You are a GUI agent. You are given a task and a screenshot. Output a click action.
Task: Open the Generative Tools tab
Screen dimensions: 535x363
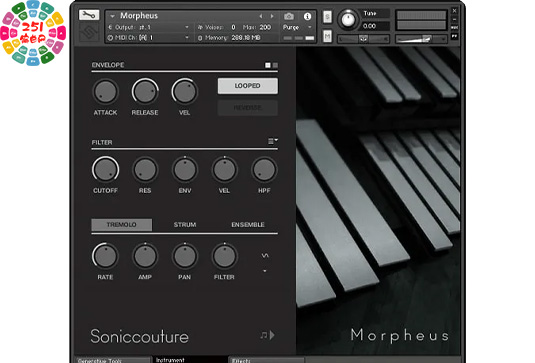(112, 360)
